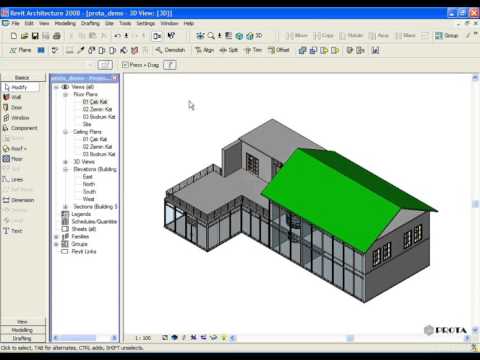Click the Plane work plane tool
This screenshot has width=480, height=360.
[x=20, y=50]
